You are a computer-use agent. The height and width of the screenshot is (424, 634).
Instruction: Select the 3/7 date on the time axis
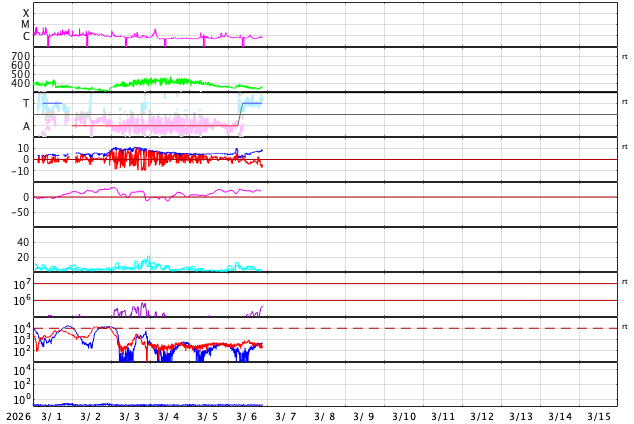(x=286, y=416)
